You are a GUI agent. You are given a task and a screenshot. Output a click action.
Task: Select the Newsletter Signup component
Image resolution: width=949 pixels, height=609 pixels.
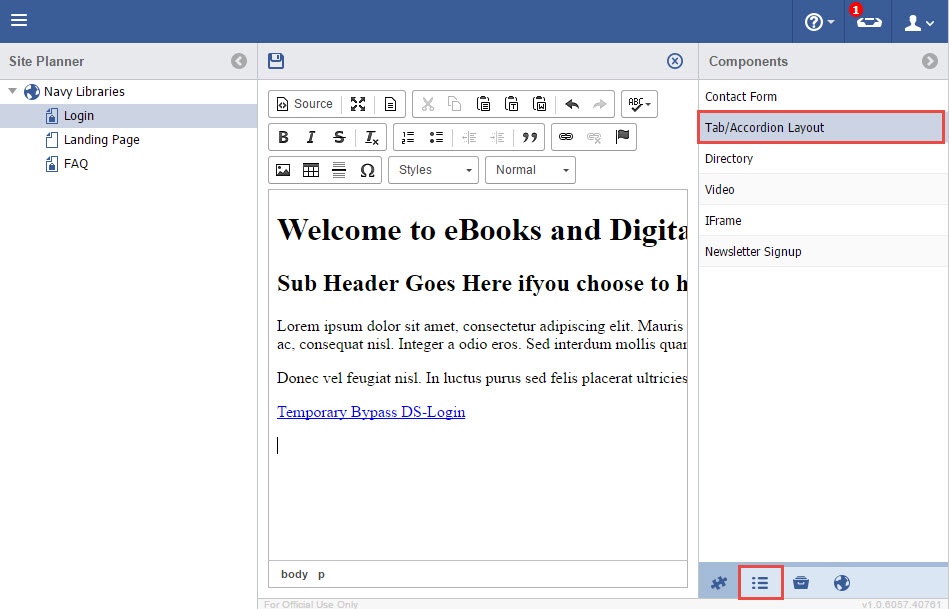(753, 252)
